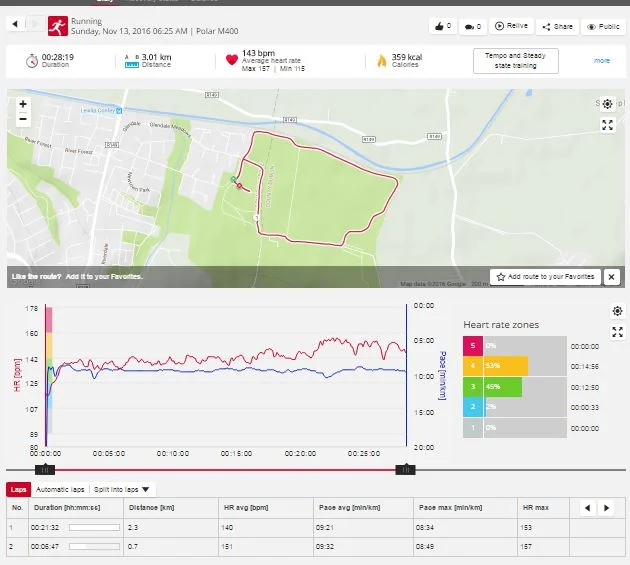Zoom in on the route map
The width and height of the screenshot is (630, 565).
[x=23, y=104]
